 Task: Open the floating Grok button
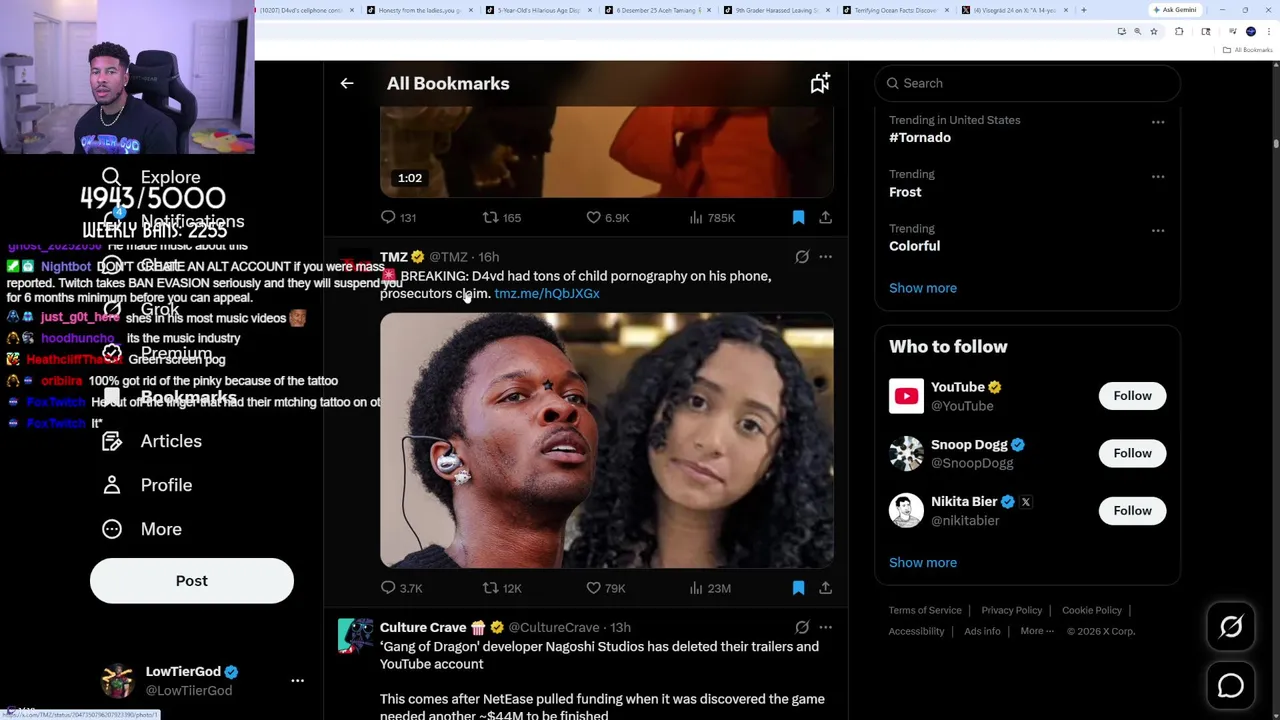[1231, 627]
